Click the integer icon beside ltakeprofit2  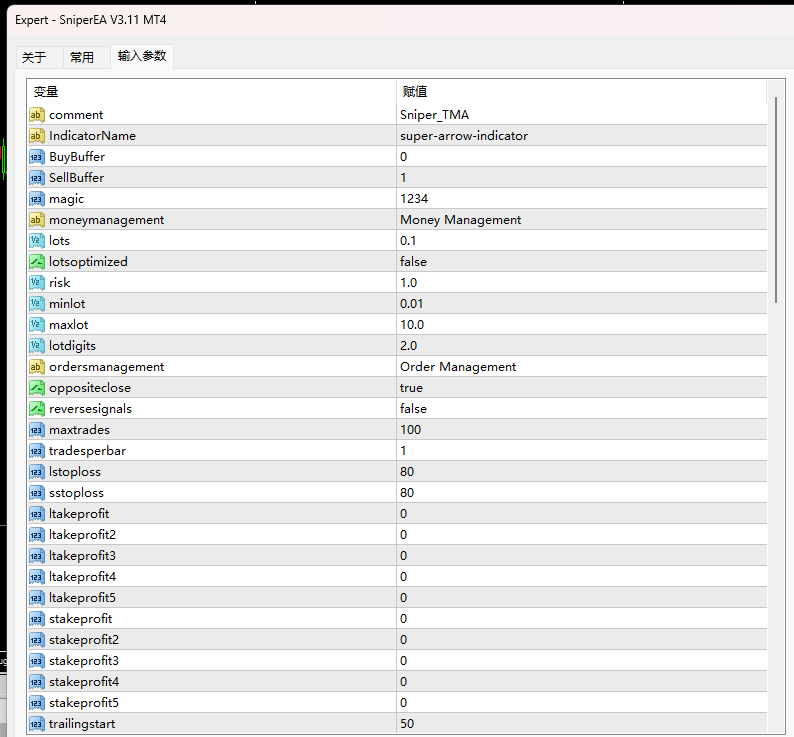point(36,535)
